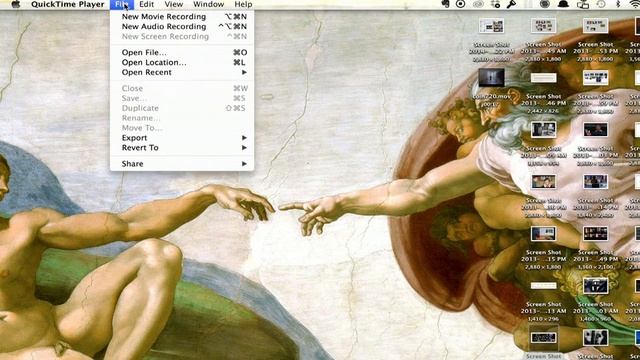Open the Wi-Fi status menu
The image size is (640, 360).
pyautogui.click(x=635, y=4)
